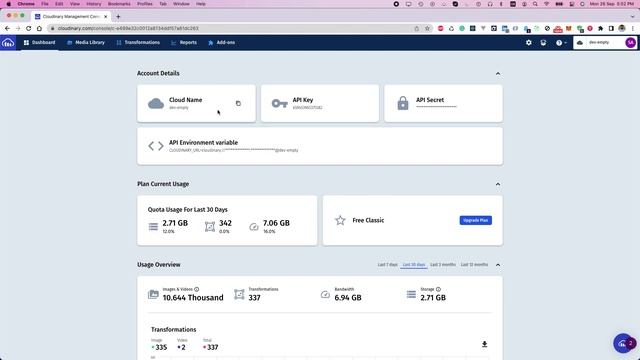This screenshot has width=640, height=360.
Task: Switch to the Reports tab
Action: [184, 42]
